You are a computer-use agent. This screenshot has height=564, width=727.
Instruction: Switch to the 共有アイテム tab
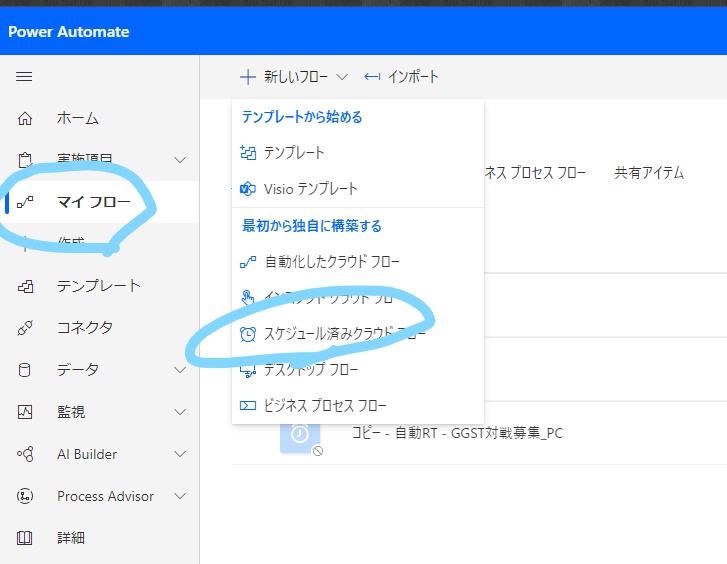(x=648, y=173)
